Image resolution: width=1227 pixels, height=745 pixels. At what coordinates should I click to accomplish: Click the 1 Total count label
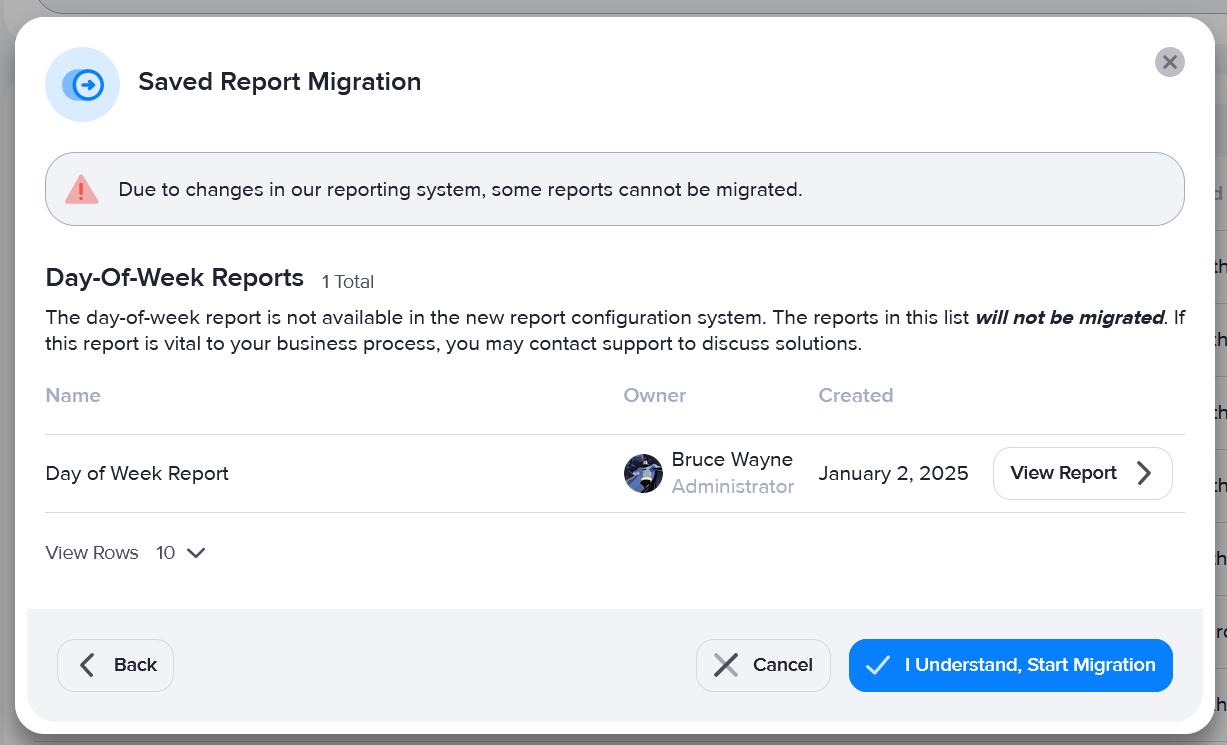coord(348,282)
